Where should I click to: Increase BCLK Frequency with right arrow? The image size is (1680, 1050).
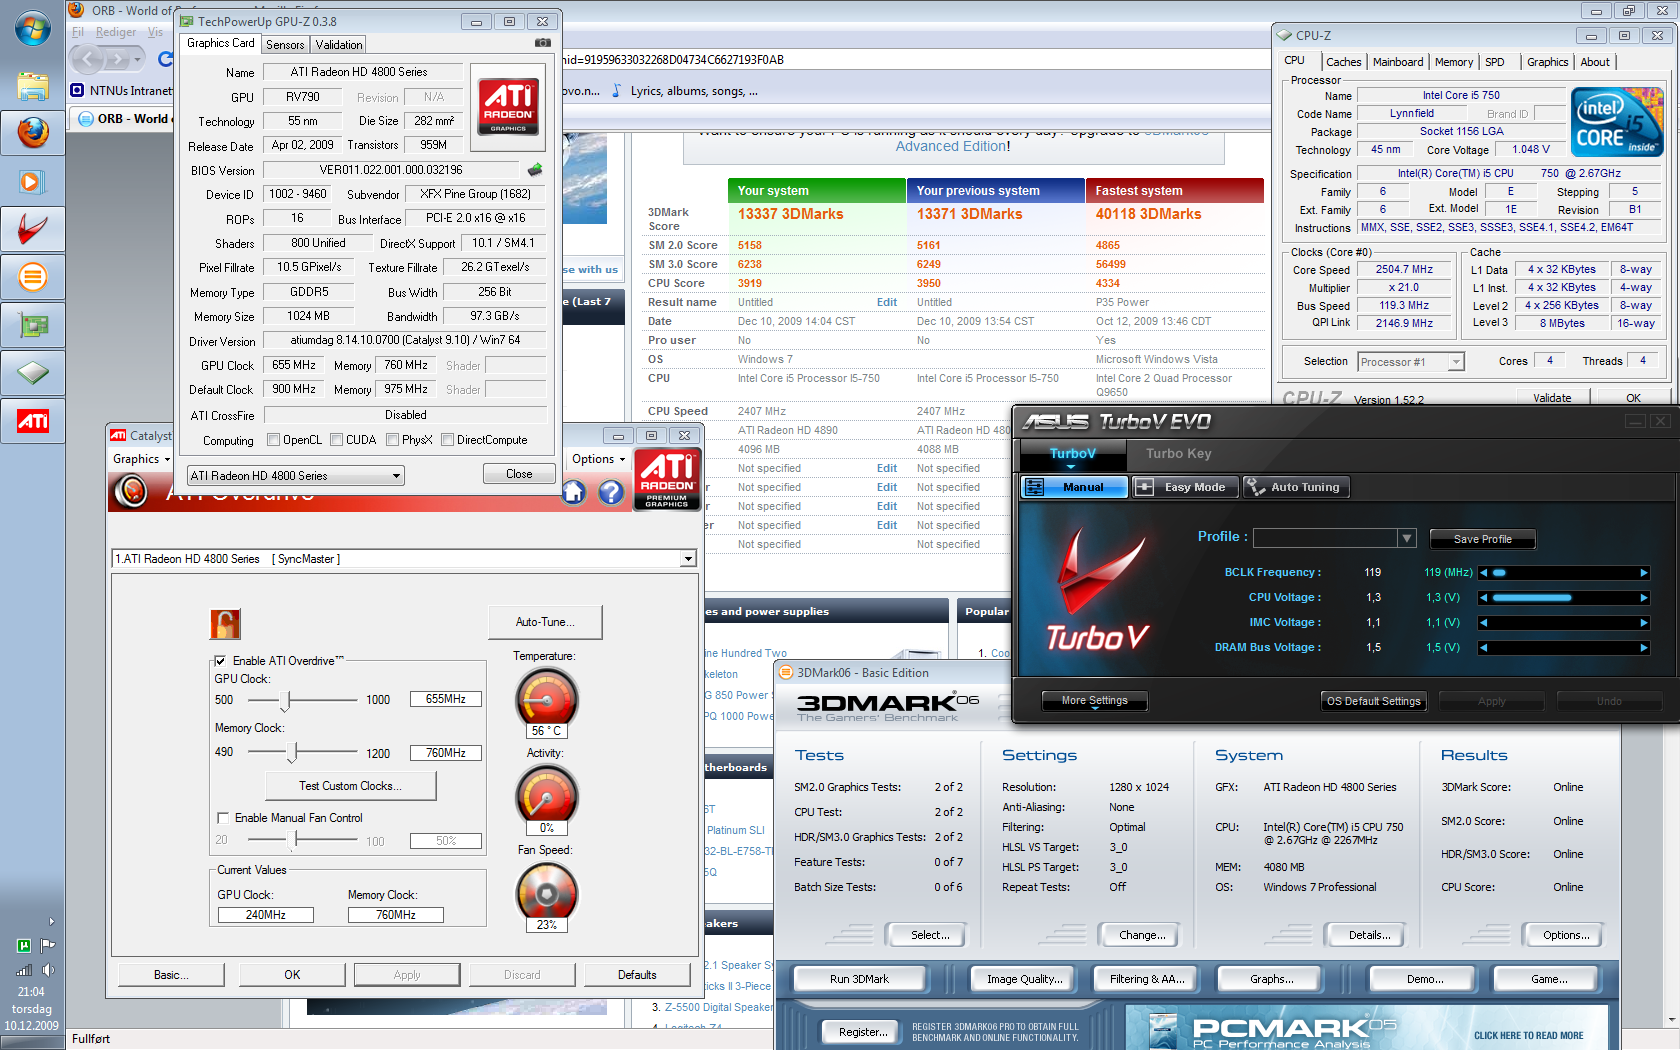pos(1643,573)
